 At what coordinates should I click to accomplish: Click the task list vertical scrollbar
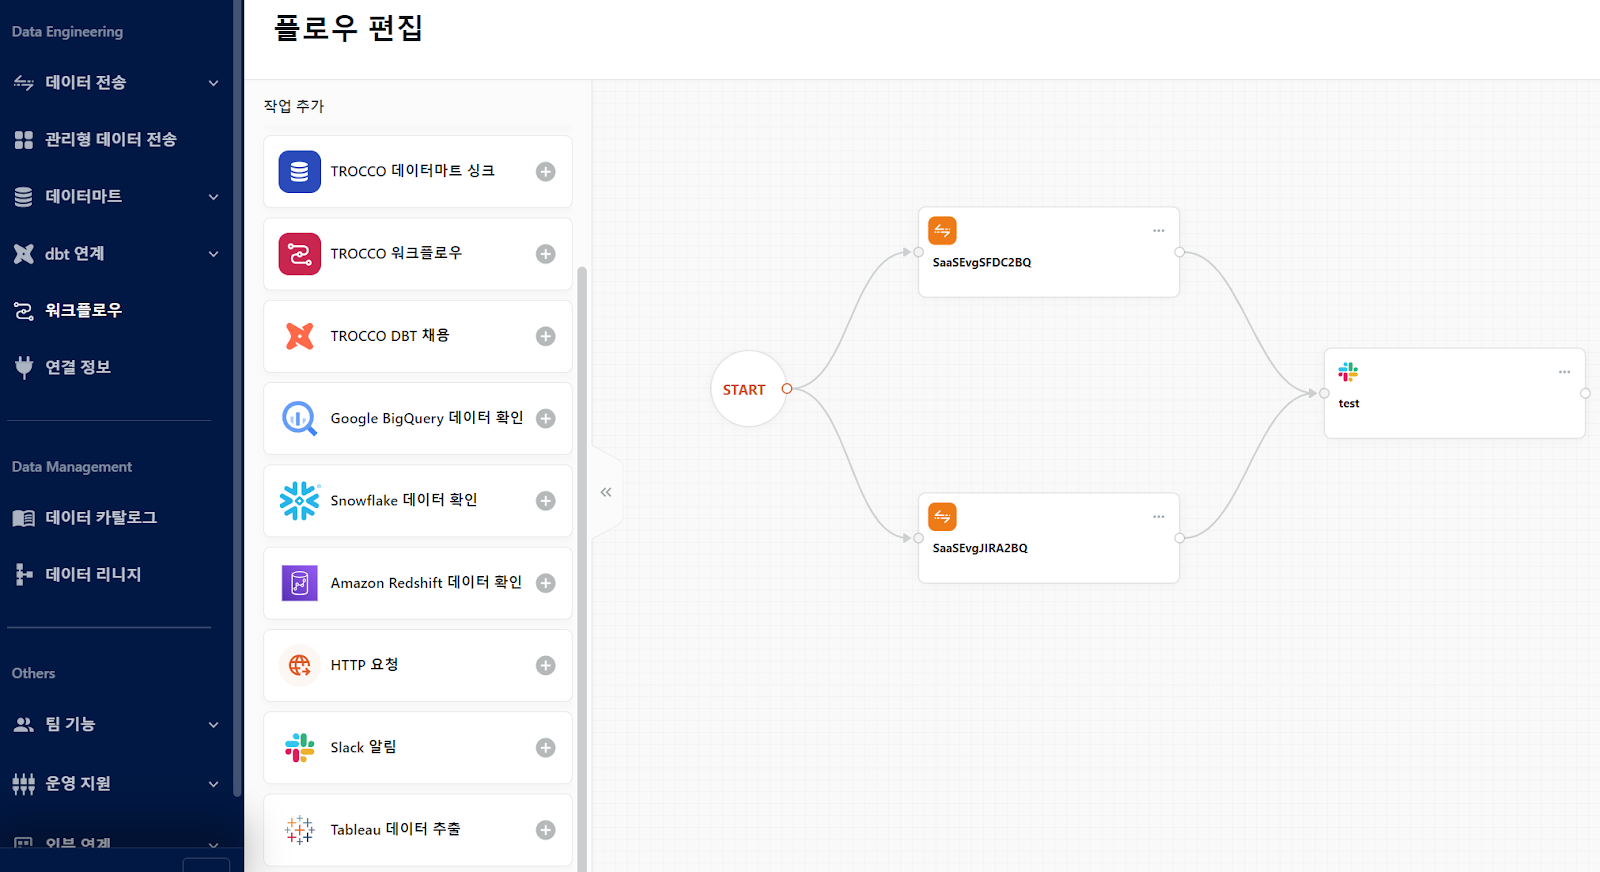[582, 568]
